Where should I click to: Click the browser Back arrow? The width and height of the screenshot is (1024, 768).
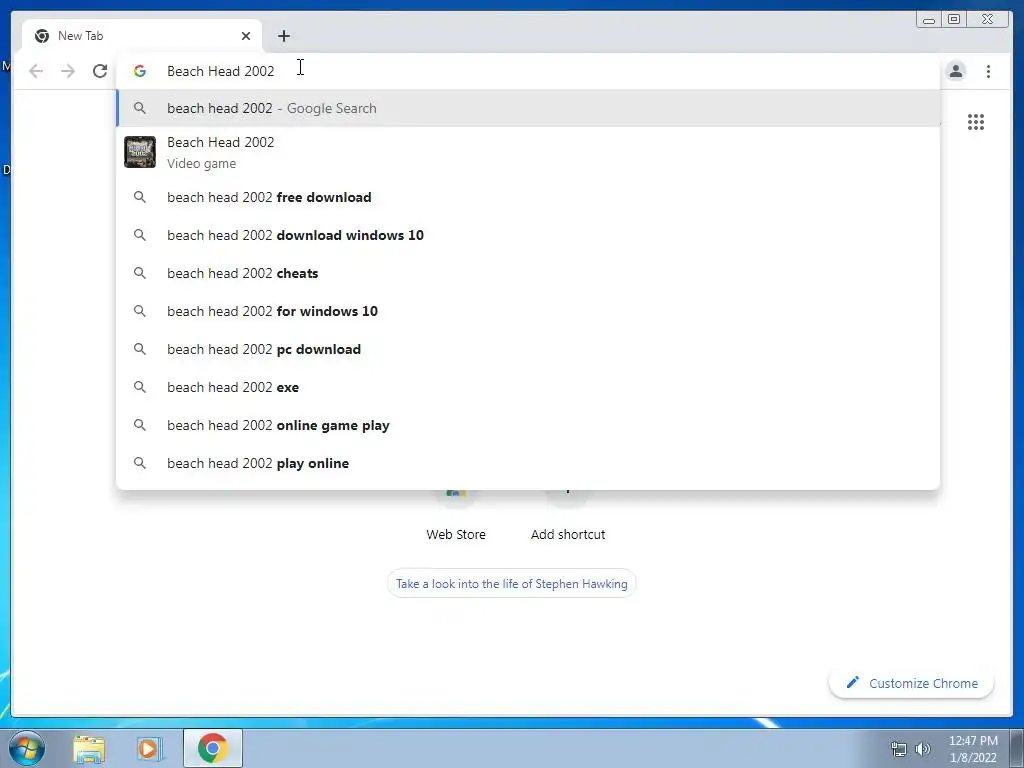pyautogui.click(x=36, y=71)
